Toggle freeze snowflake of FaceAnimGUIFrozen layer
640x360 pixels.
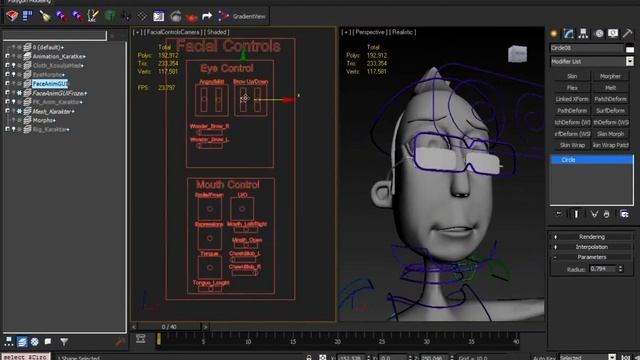point(19,93)
